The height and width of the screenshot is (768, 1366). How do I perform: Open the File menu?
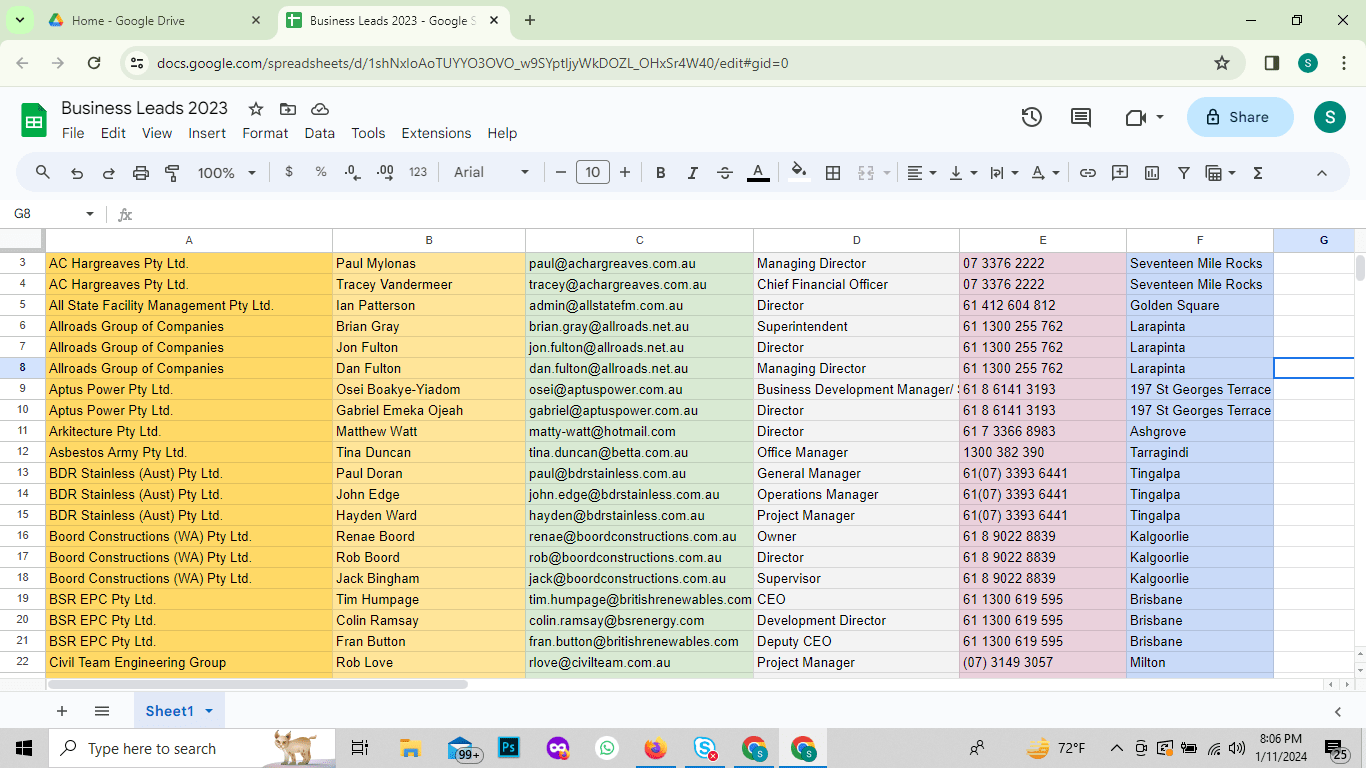tap(73, 133)
